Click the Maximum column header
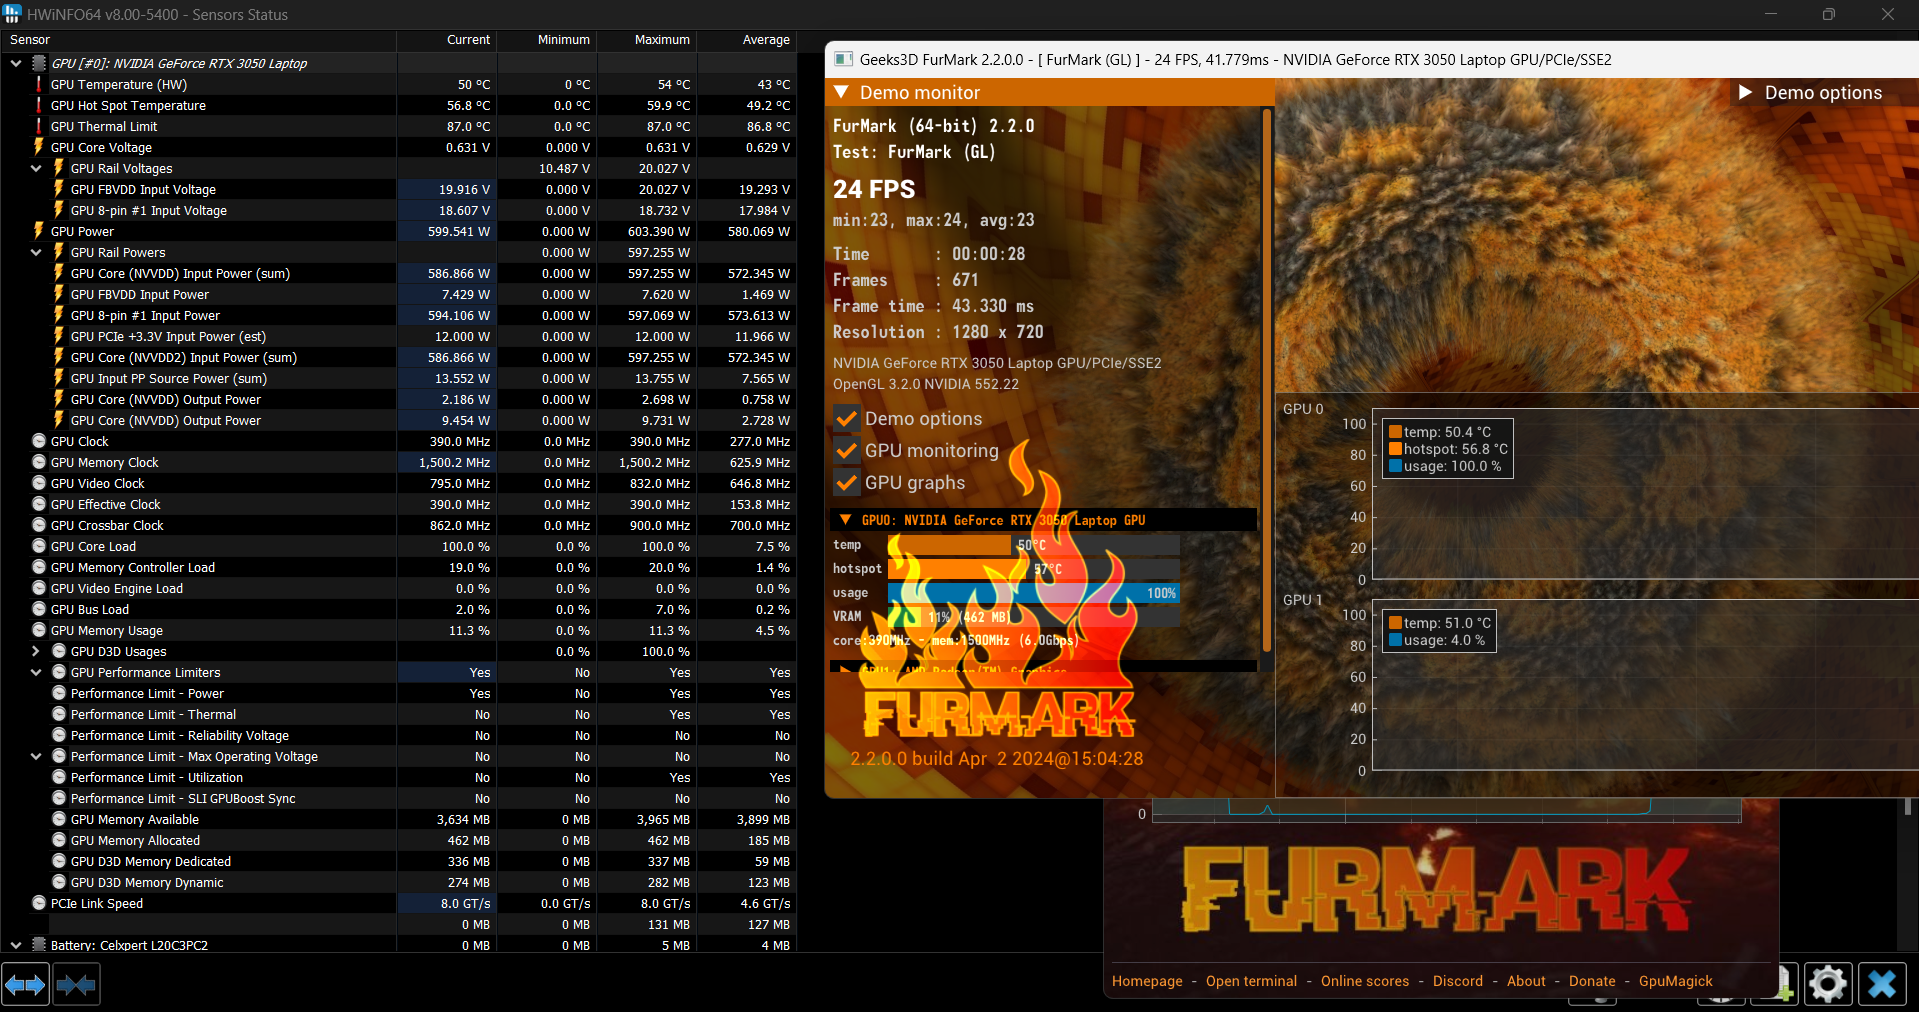Image resolution: width=1919 pixels, height=1012 pixels. pos(647,40)
